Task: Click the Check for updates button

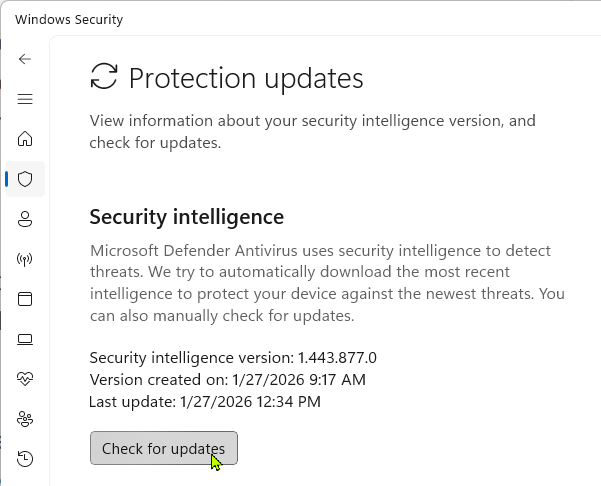Action: coord(163,449)
